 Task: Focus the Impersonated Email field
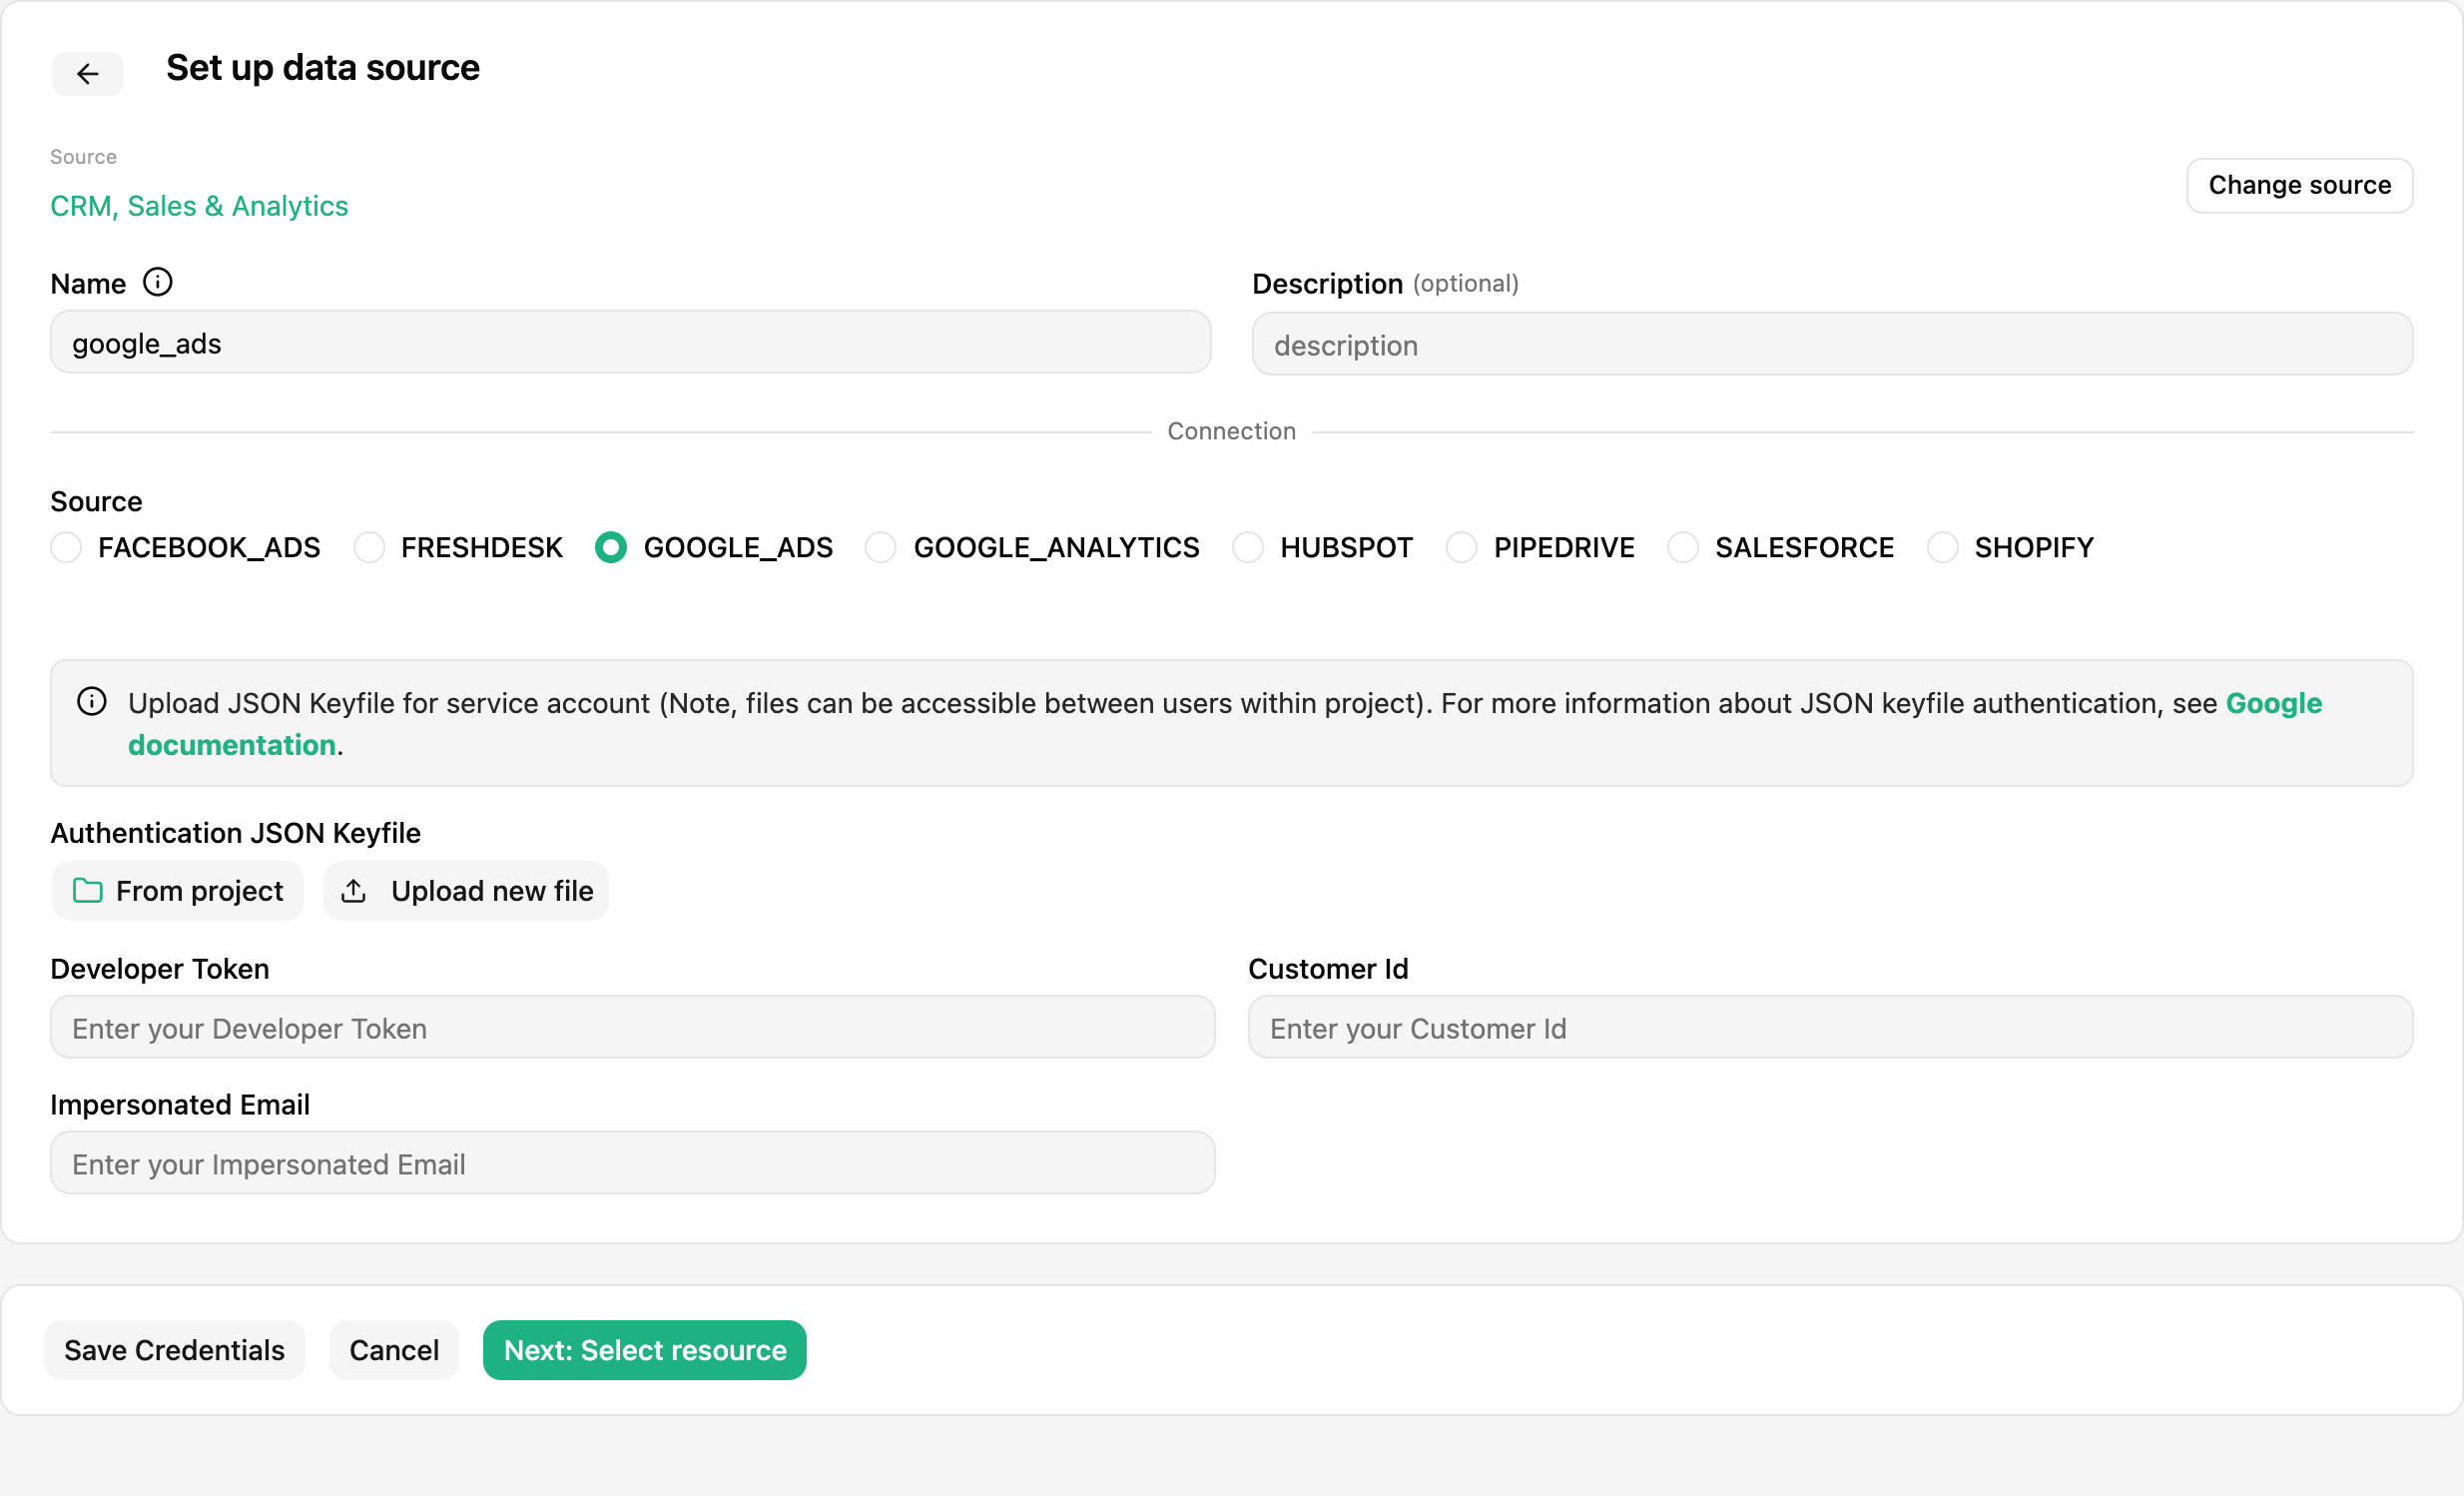pos(633,1162)
